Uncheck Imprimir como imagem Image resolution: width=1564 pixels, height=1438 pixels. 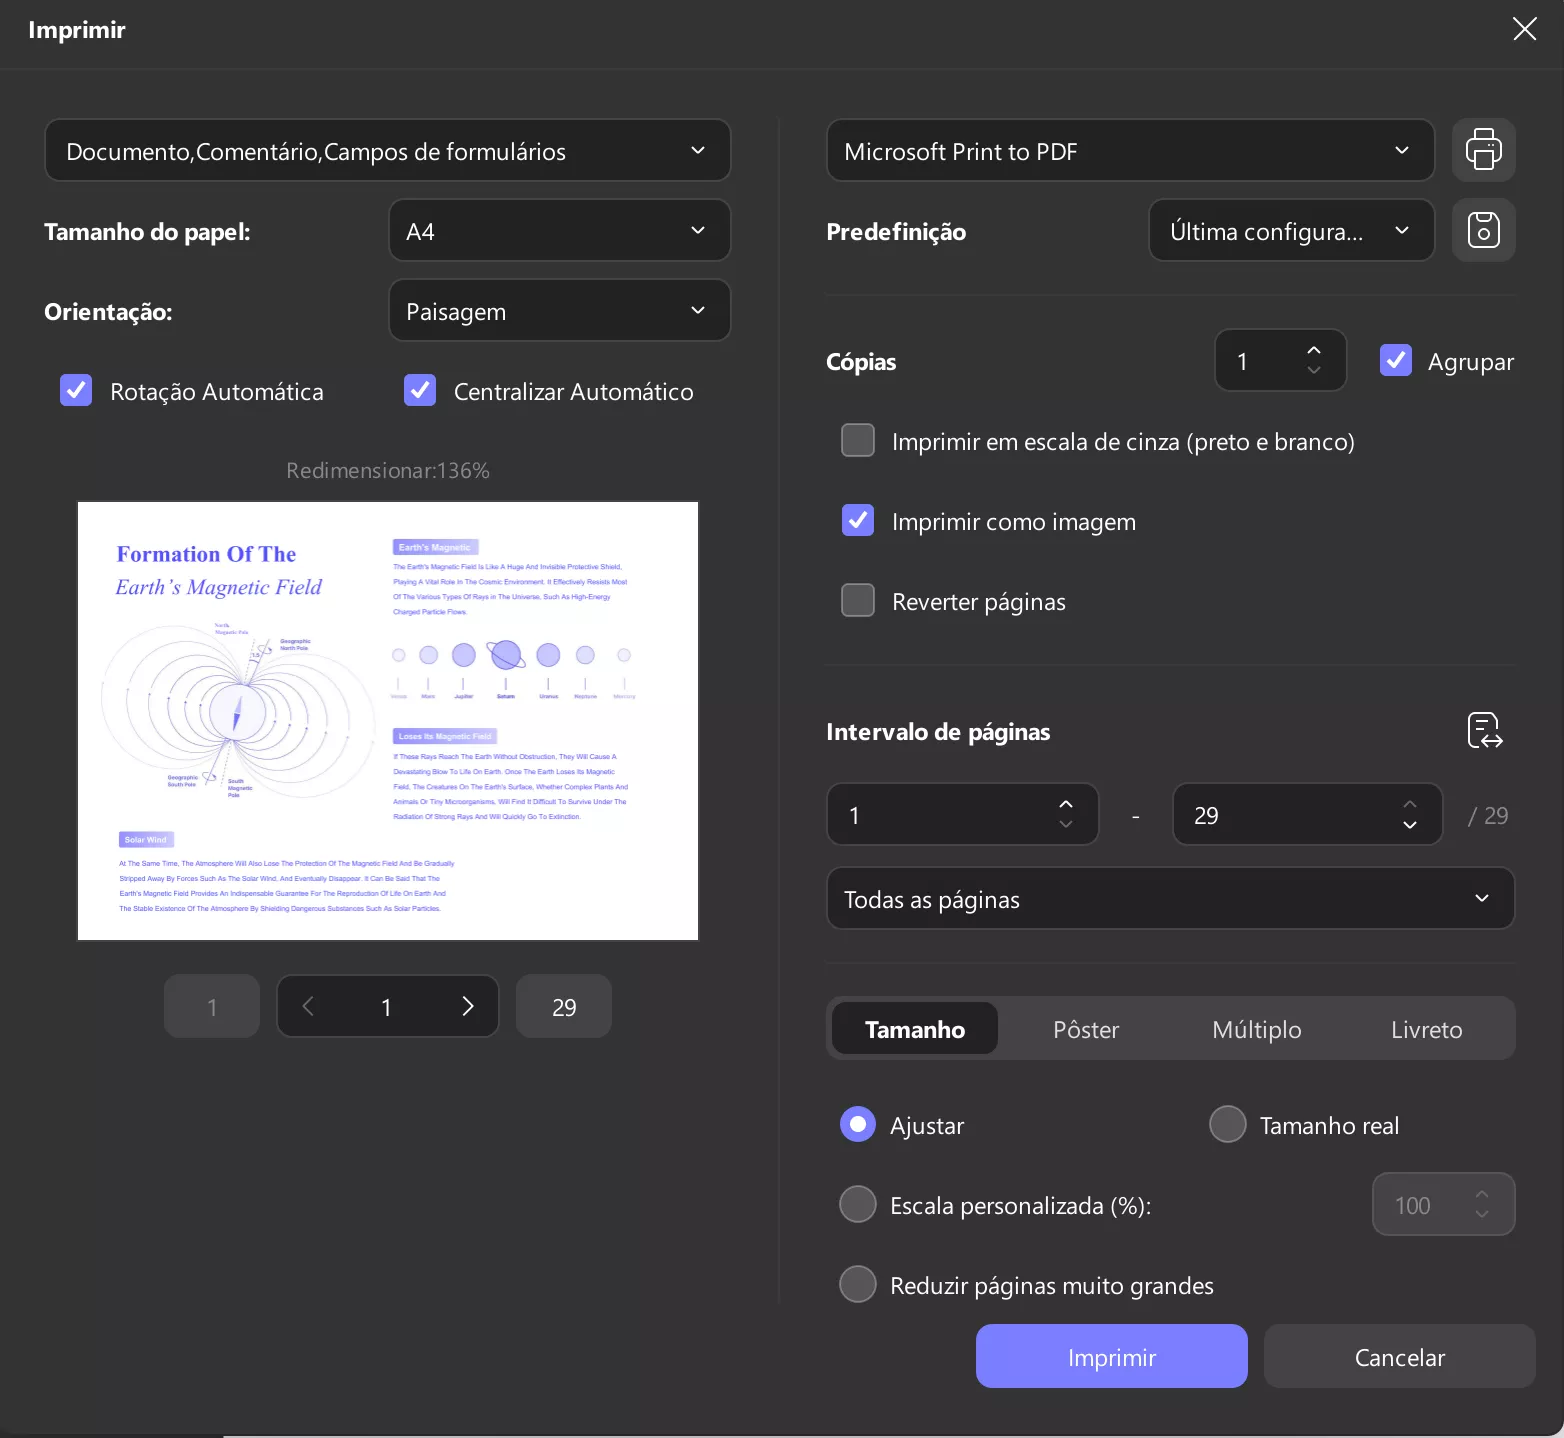(858, 520)
